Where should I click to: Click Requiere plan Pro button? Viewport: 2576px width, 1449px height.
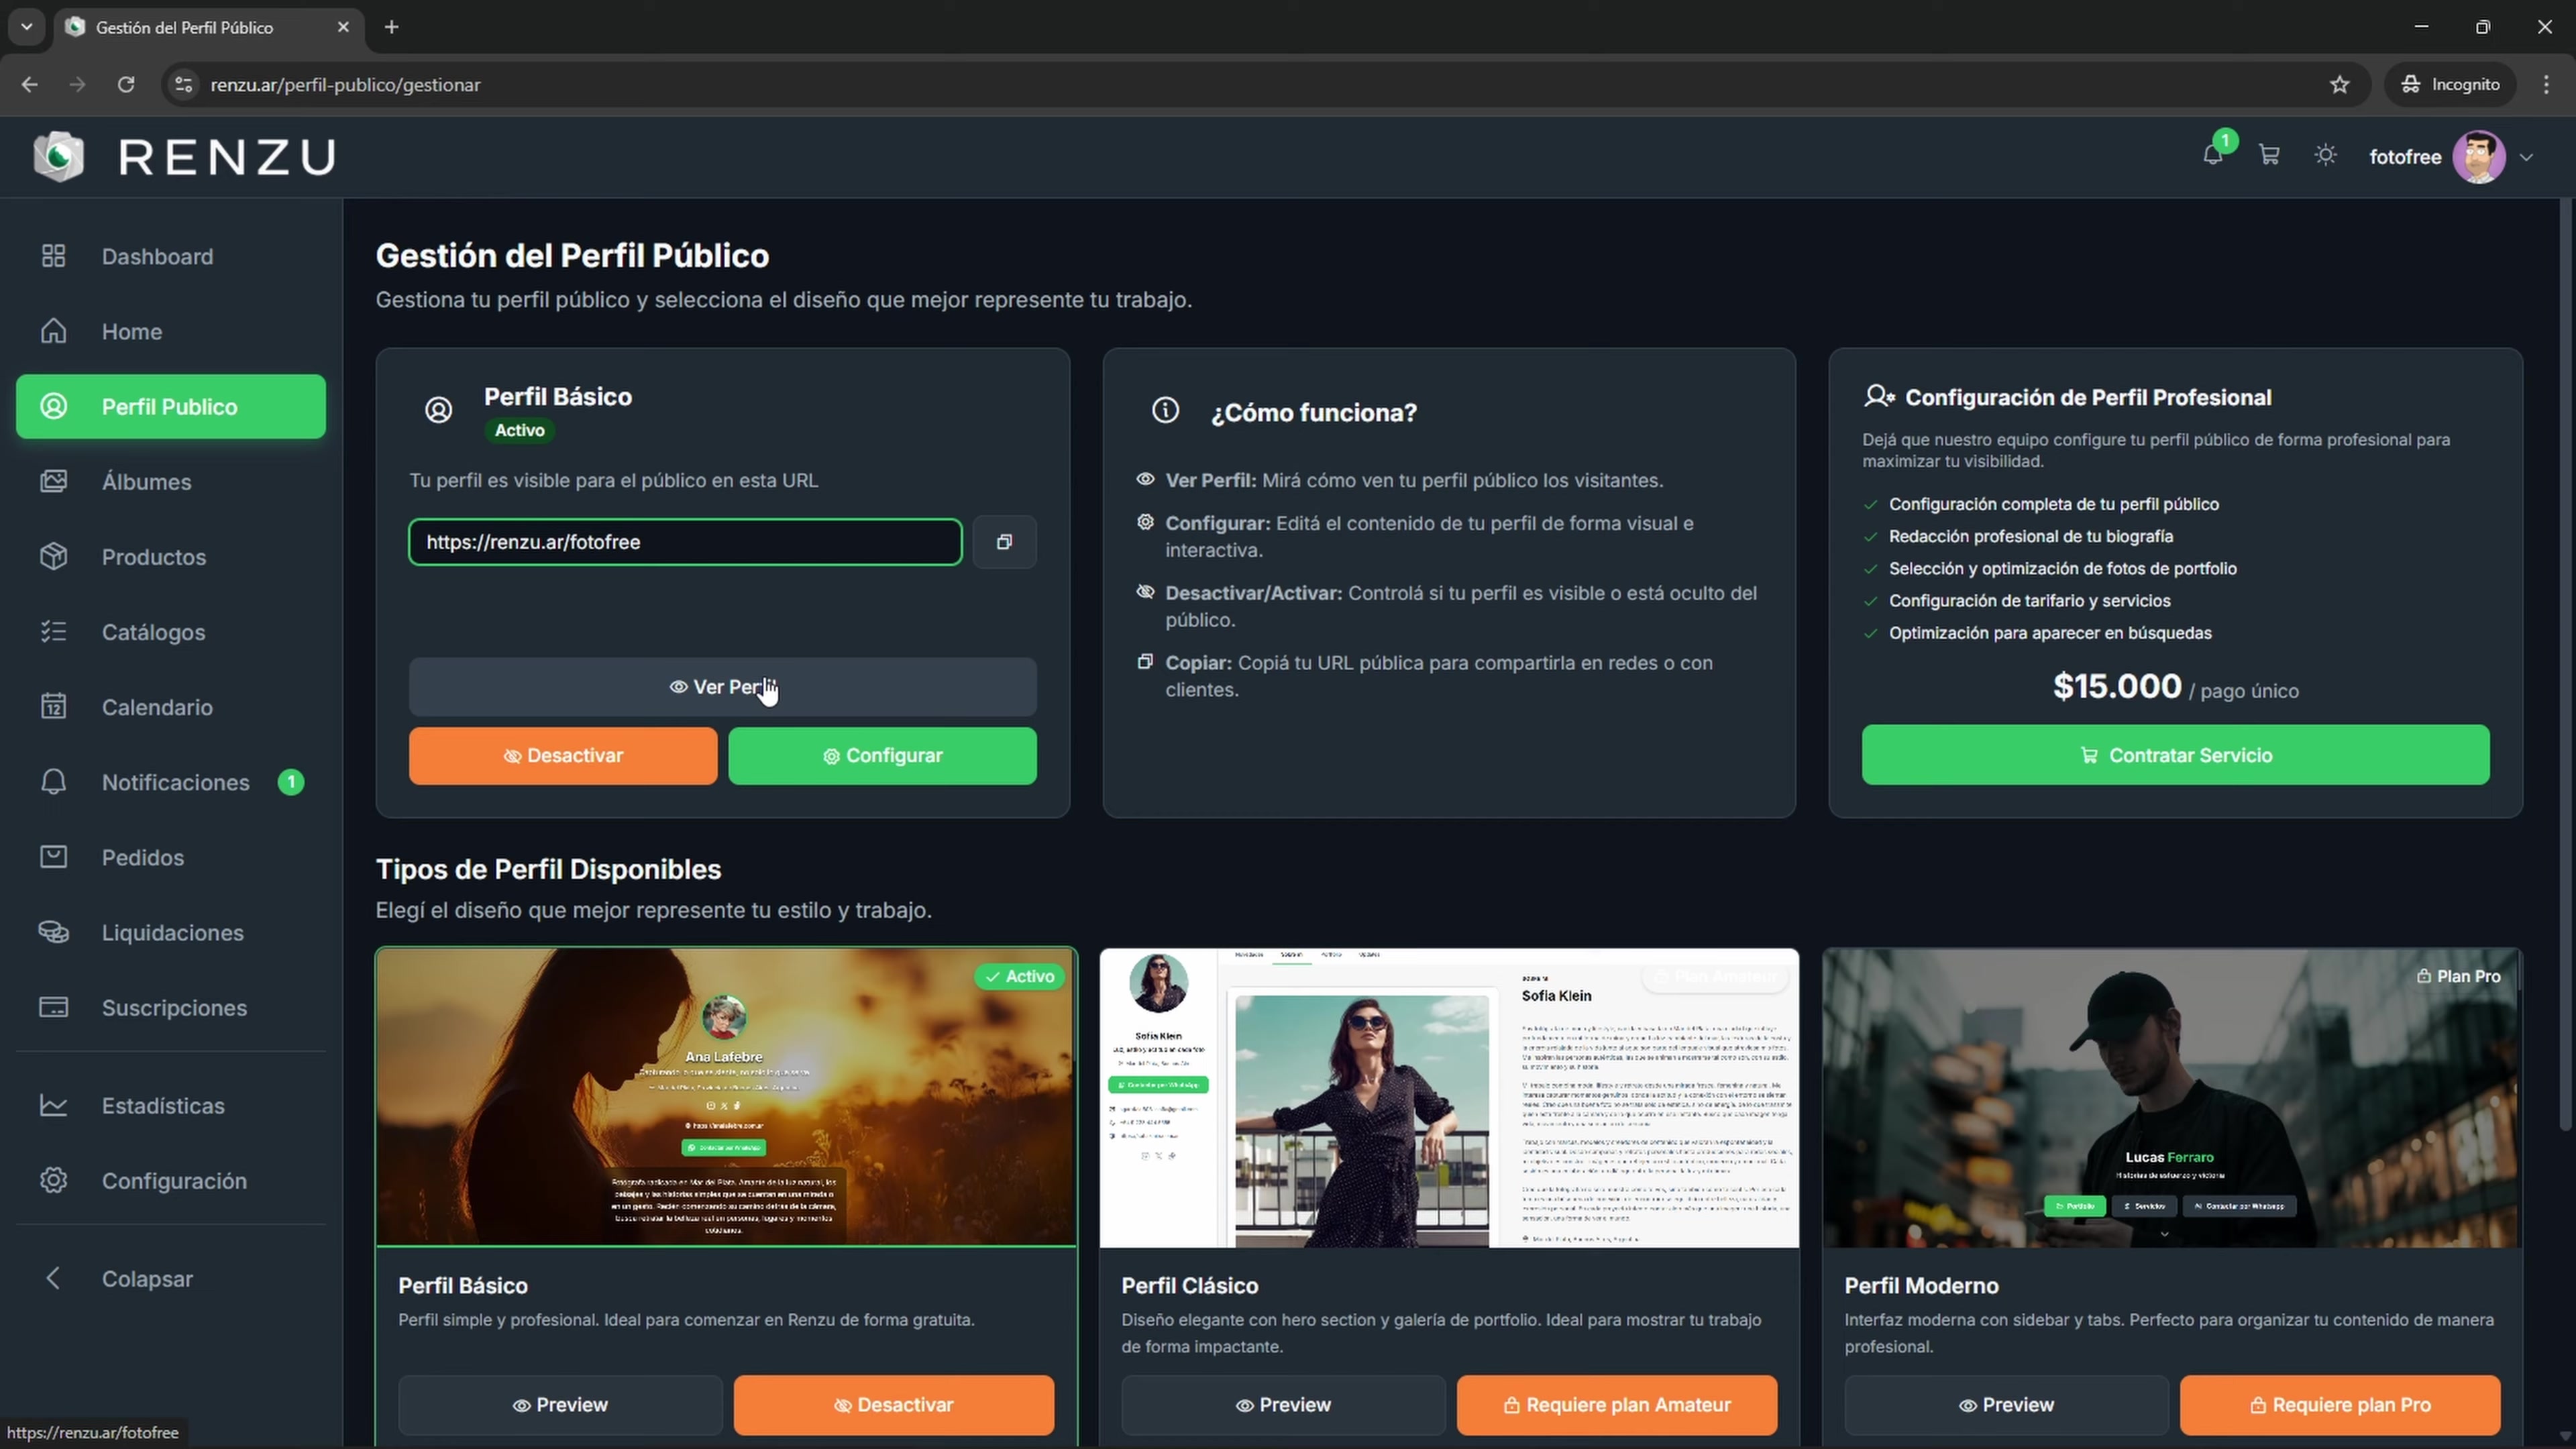pos(2340,1404)
